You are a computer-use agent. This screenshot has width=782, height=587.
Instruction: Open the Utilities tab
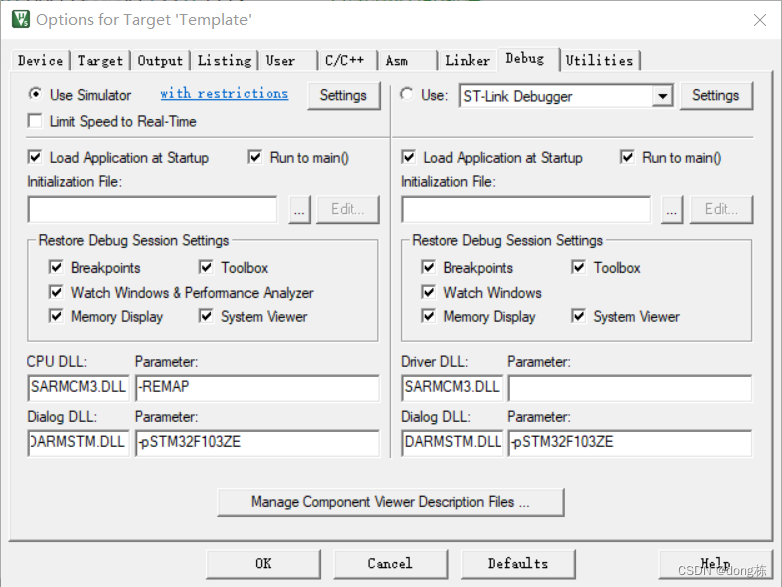coord(600,61)
